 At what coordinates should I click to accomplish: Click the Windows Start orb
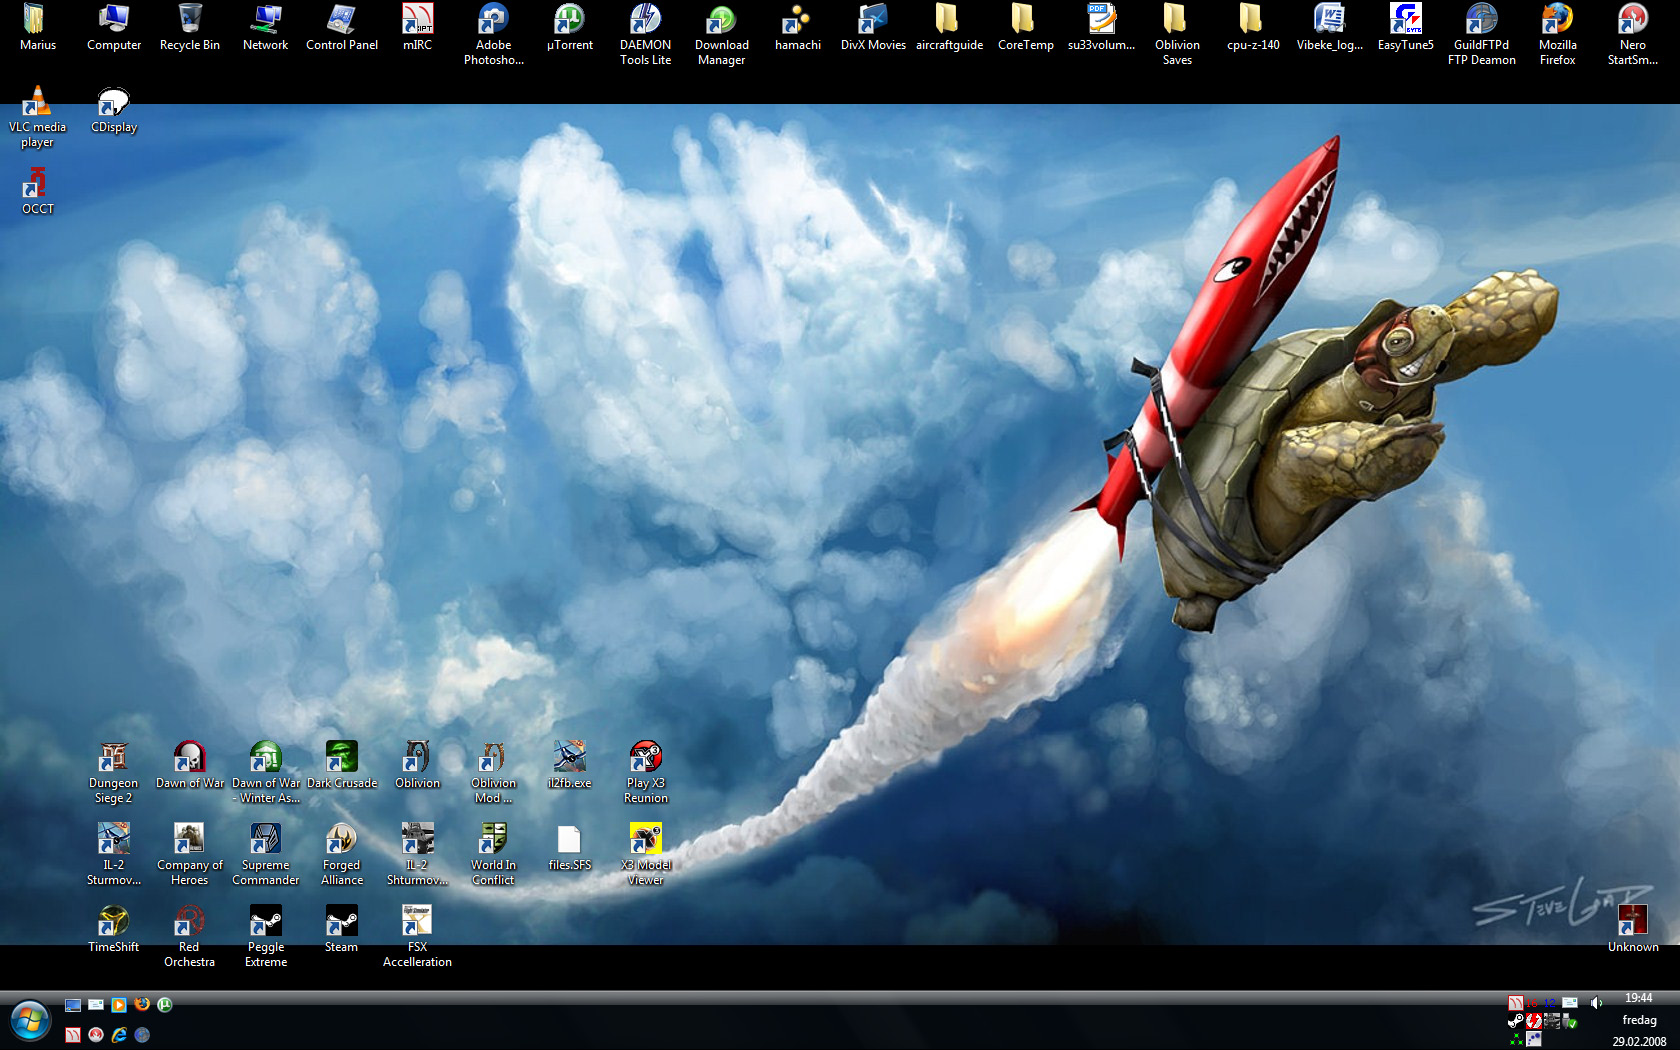[30, 1022]
